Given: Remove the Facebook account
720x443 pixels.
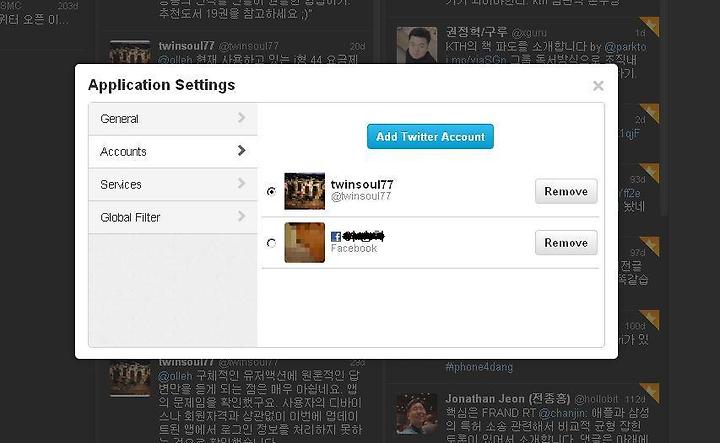Looking at the screenshot, I should [566, 243].
